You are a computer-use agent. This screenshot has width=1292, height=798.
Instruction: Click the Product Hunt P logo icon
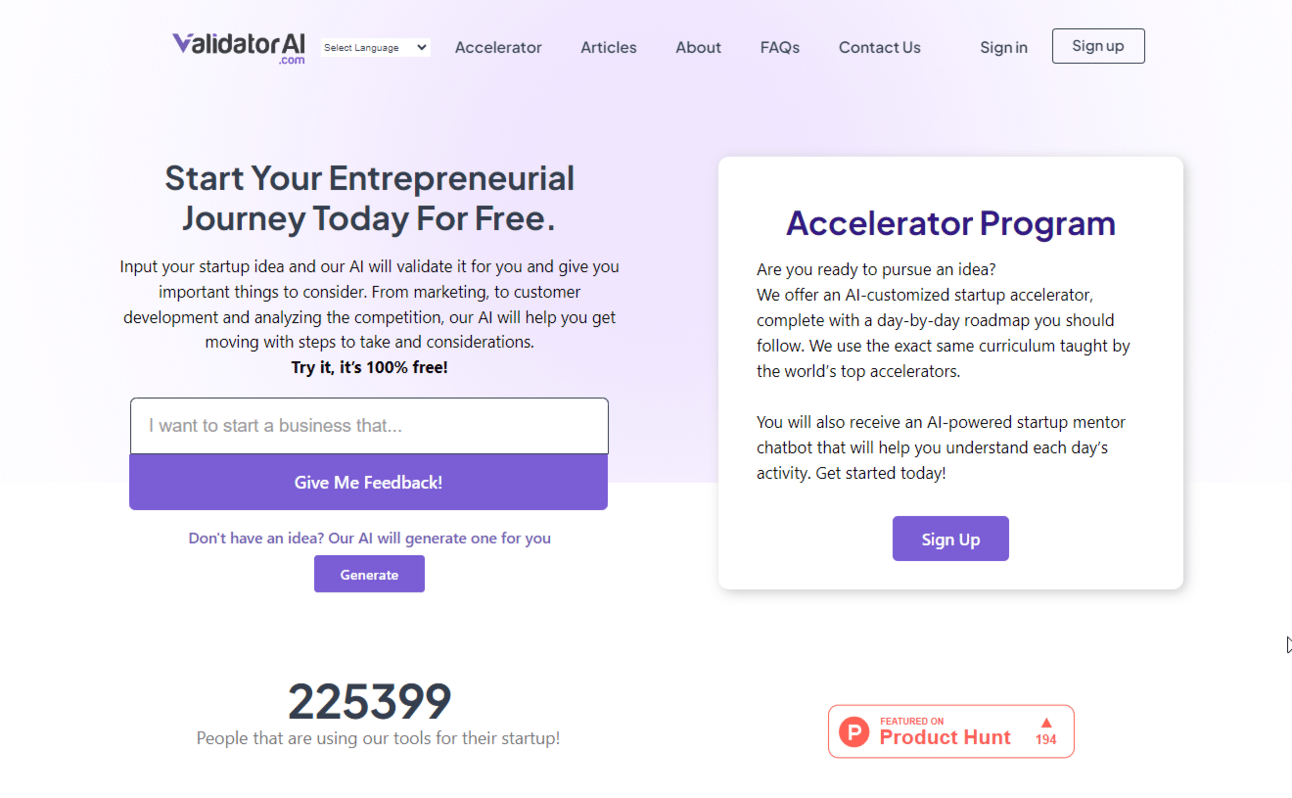tap(854, 732)
